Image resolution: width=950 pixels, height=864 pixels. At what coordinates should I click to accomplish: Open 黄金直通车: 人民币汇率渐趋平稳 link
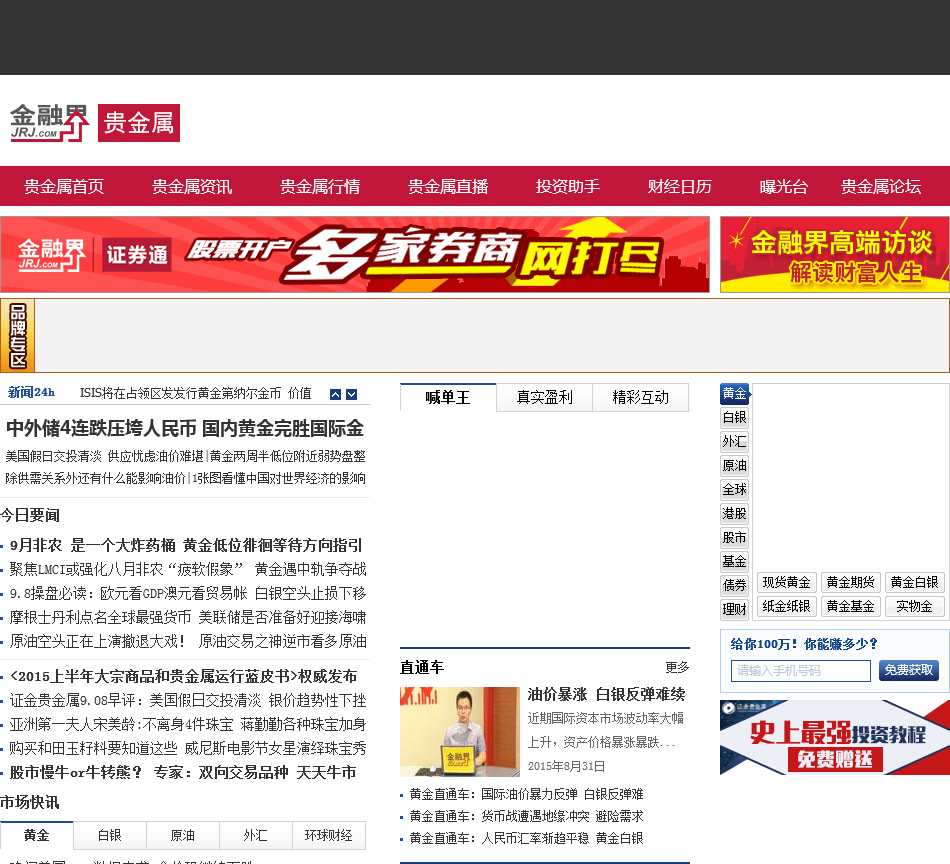point(526,839)
